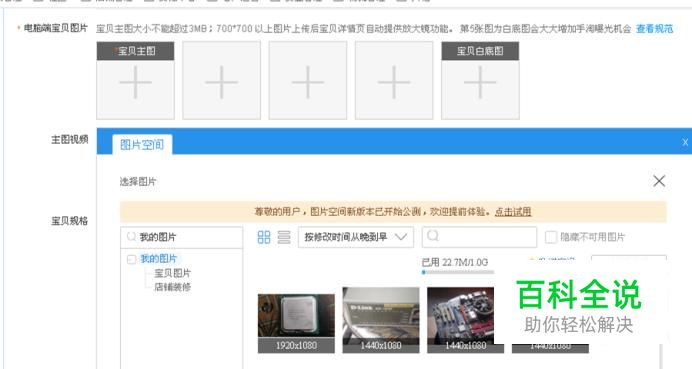Open the sort dropdown 按修改时间从晚到早
The height and width of the screenshot is (369, 692).
(x=356, y=237)
